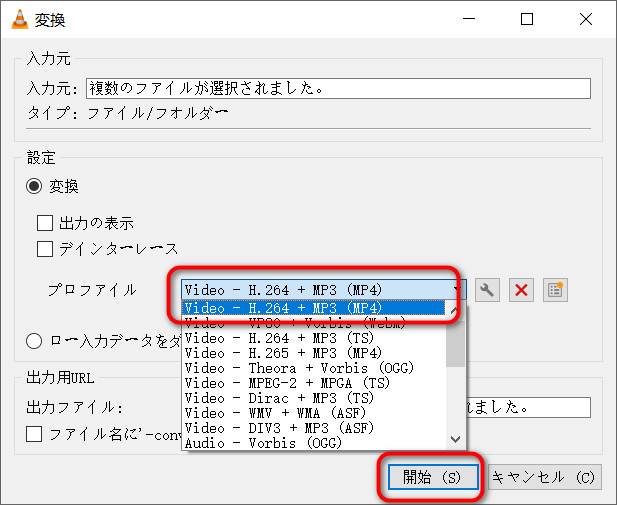Close the 変換 dialog
Screen dimensions: 617x505
pos(586,19)
